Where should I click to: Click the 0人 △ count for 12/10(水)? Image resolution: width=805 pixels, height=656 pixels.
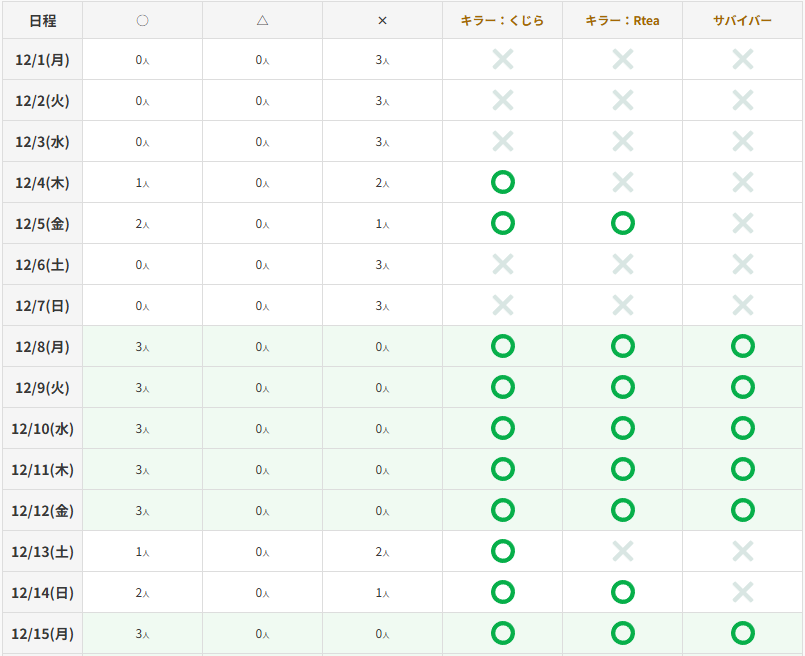[x=262, y=429]
